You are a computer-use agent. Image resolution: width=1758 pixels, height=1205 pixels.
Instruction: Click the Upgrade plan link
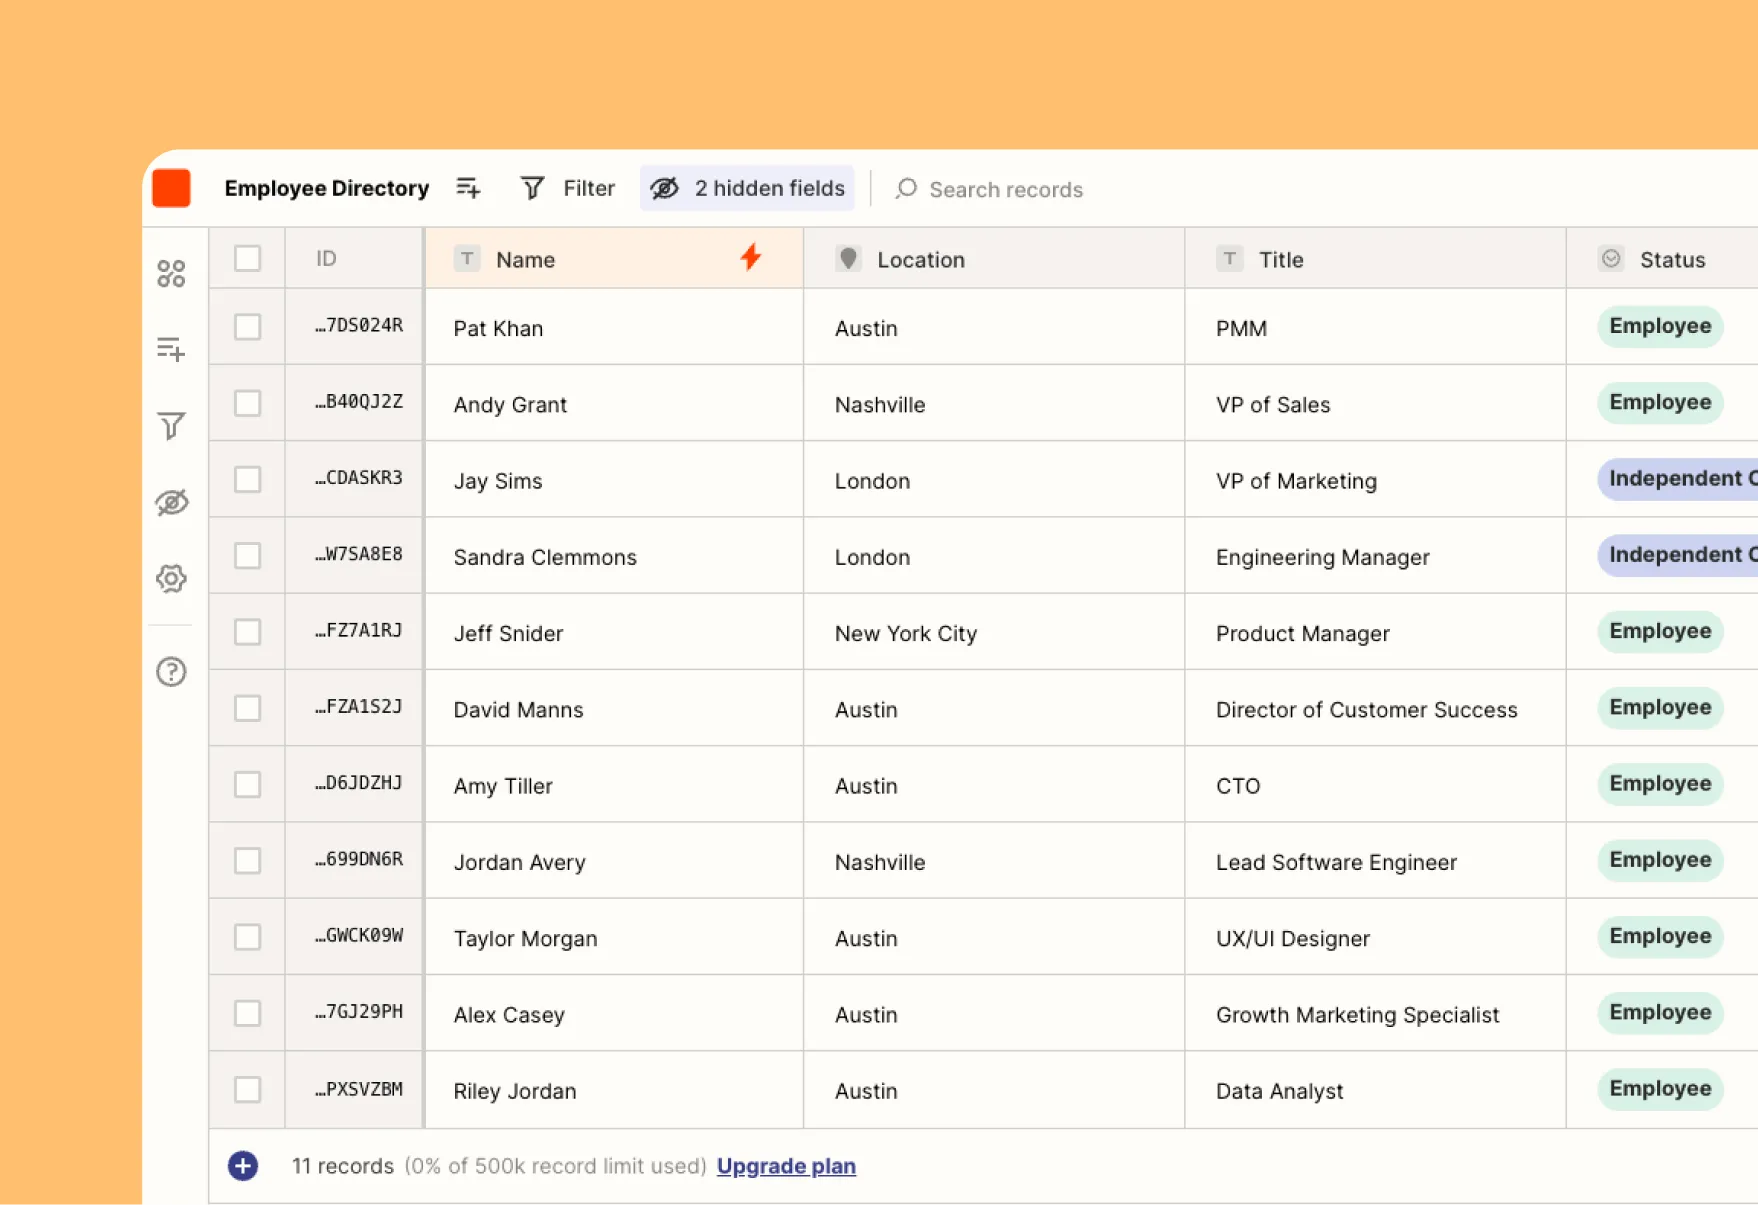786,1166
